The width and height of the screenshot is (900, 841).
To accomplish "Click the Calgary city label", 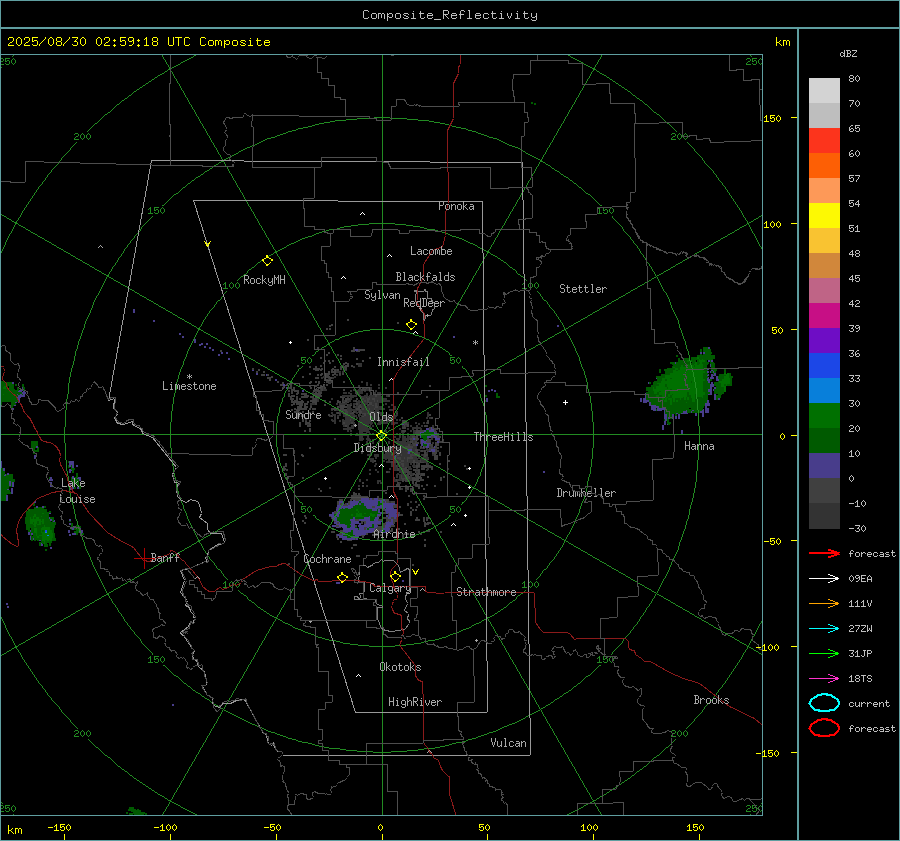I will coord(390,588).
